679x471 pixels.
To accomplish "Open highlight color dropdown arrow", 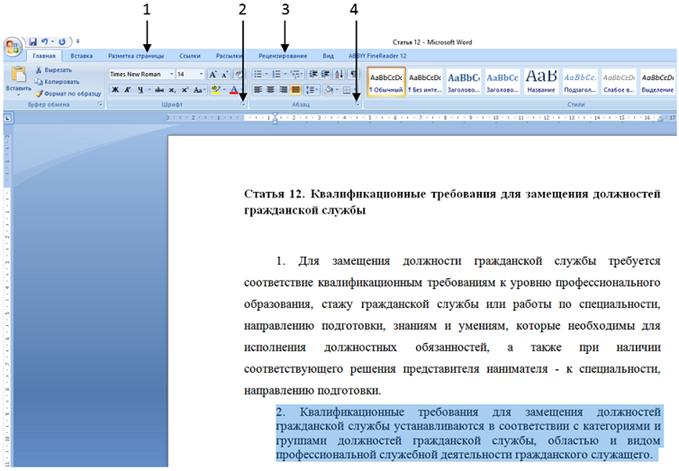I will 224,90.
